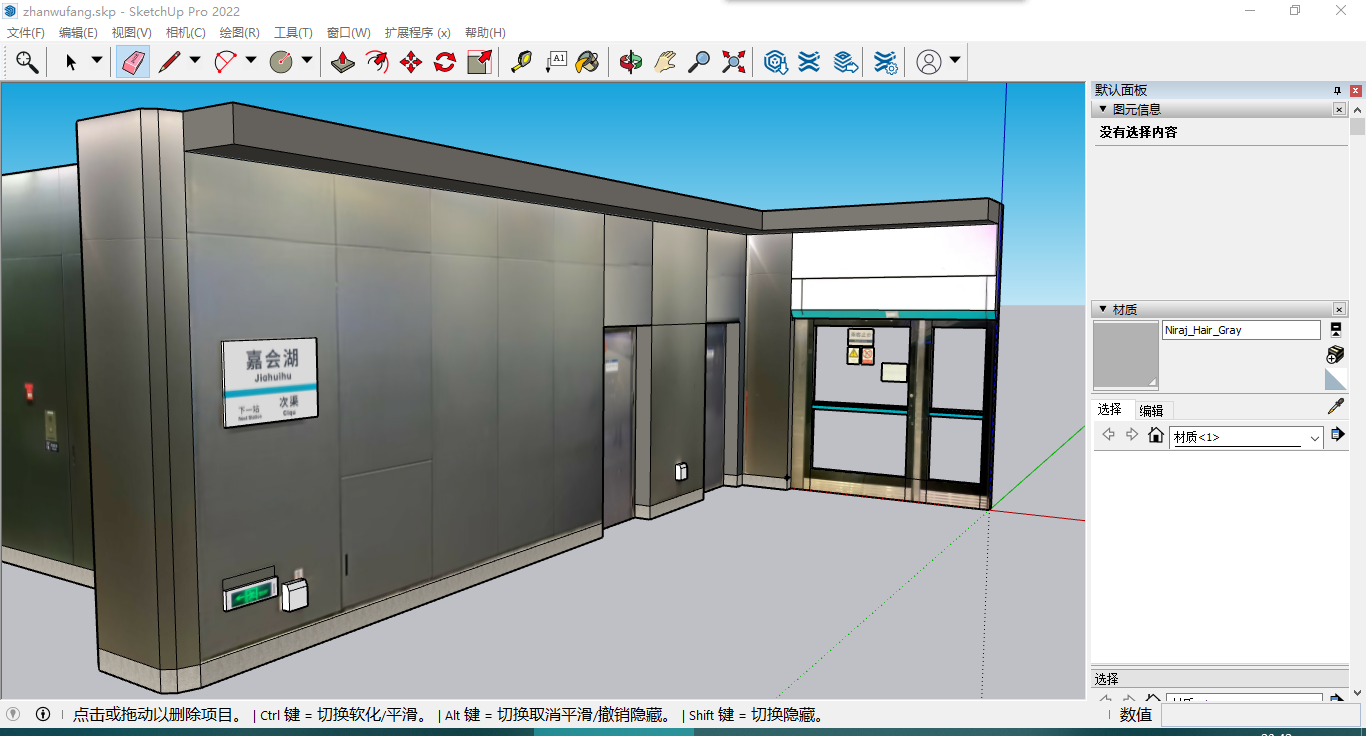
Task: Open the Line tool dropdown arrow
Action: [195, 60]
